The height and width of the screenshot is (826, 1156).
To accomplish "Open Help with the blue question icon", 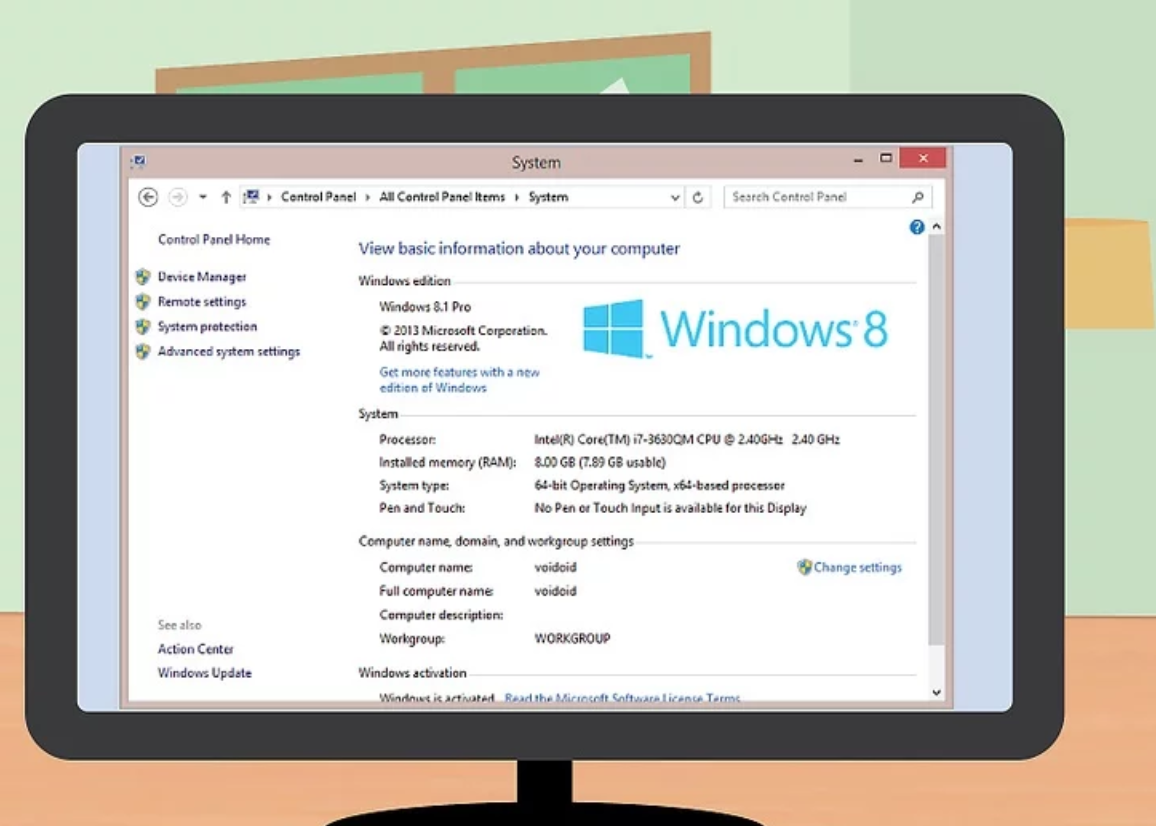I will click(916, 227).
